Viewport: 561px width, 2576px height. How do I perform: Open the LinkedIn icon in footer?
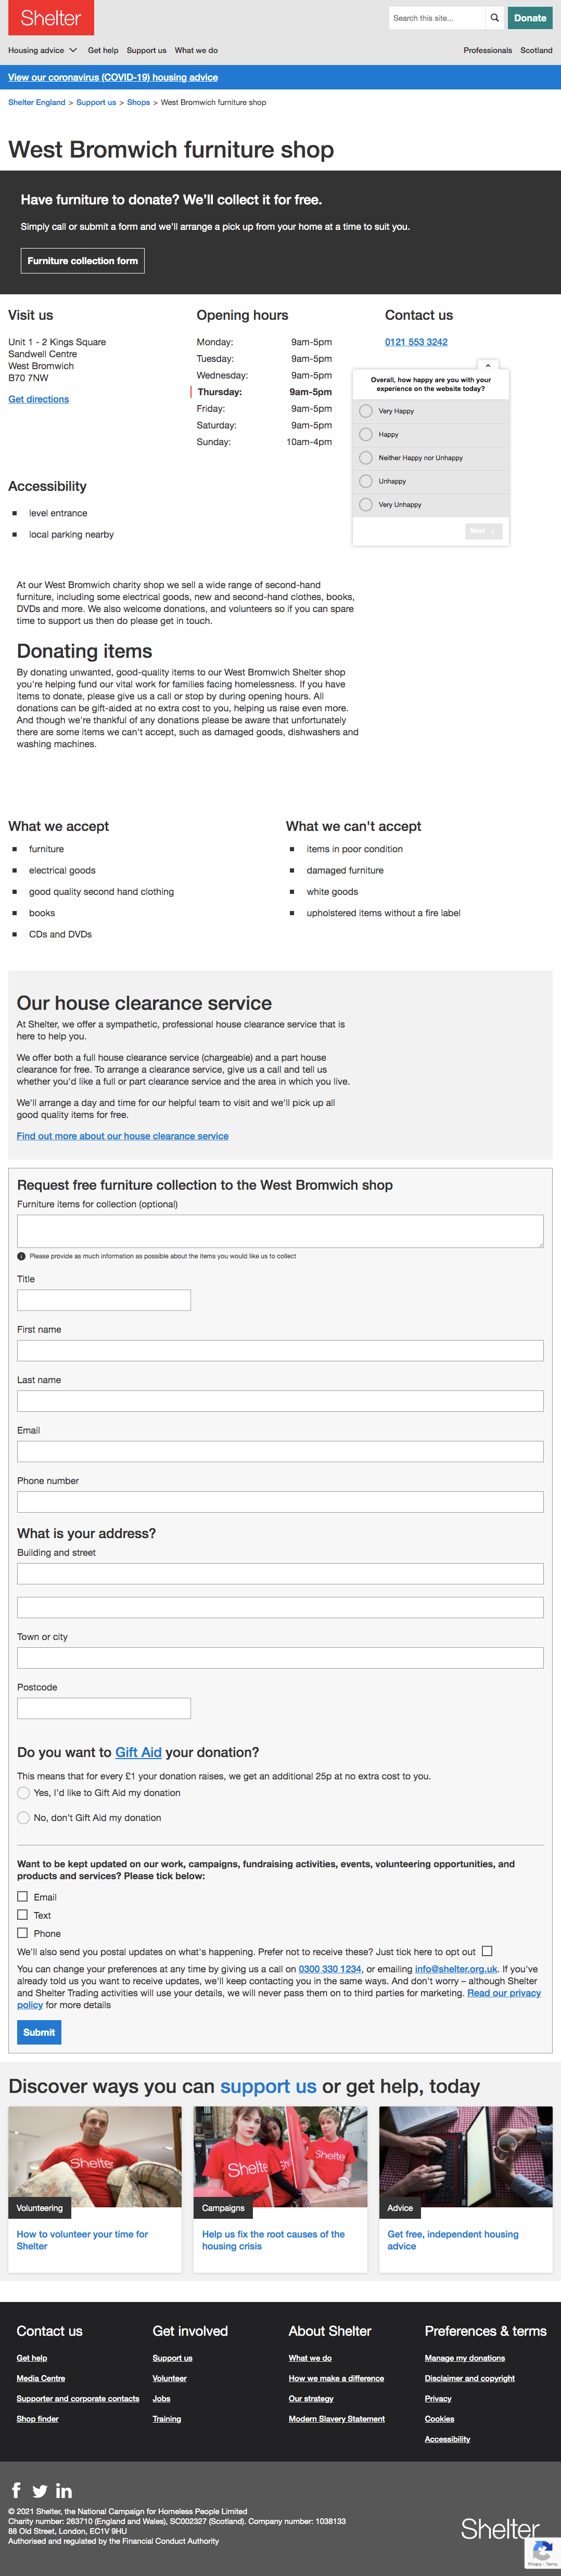coord(64,2490)
